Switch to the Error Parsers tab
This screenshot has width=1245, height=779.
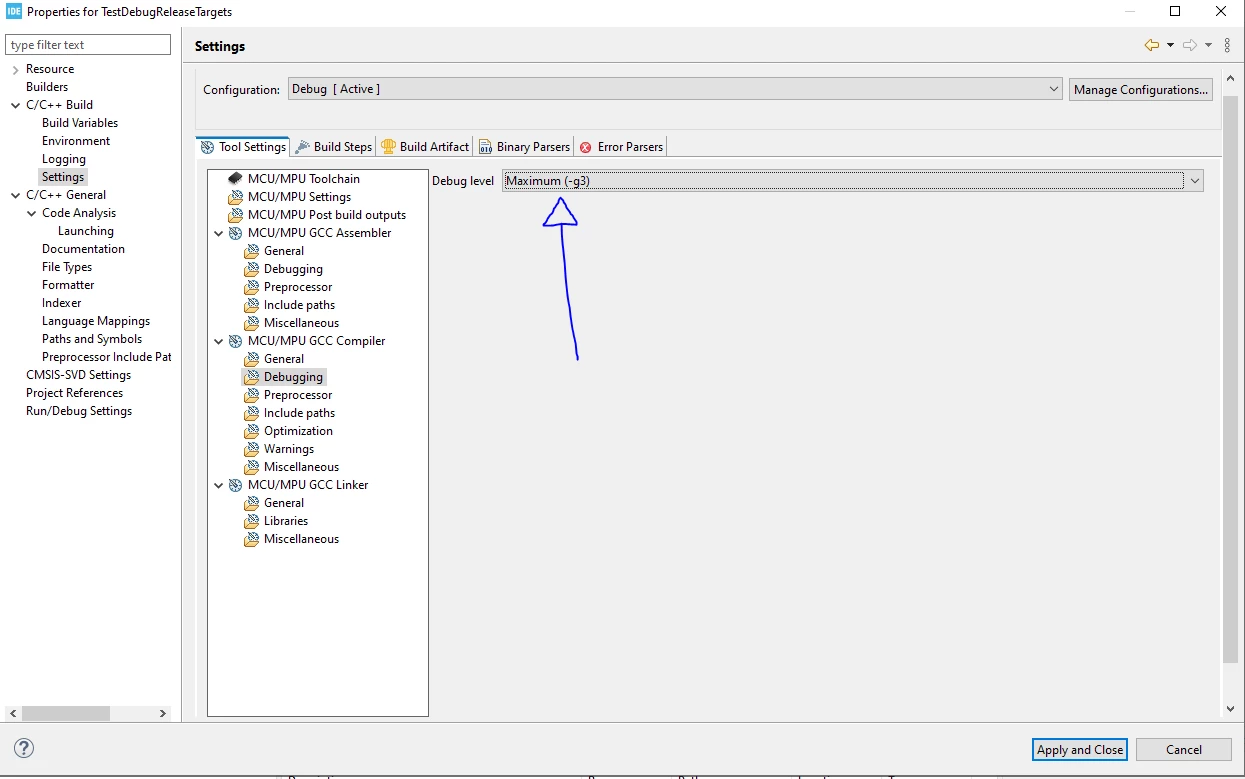pyautogui.click(x=621, y=146)
